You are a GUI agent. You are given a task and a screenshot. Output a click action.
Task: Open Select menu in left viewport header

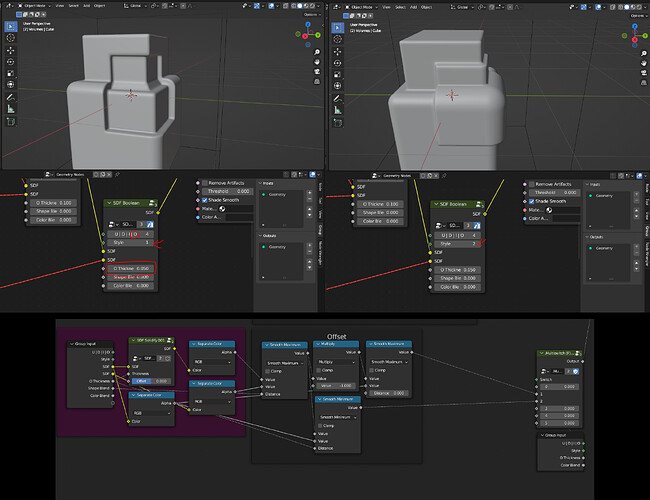click(73, 6)
